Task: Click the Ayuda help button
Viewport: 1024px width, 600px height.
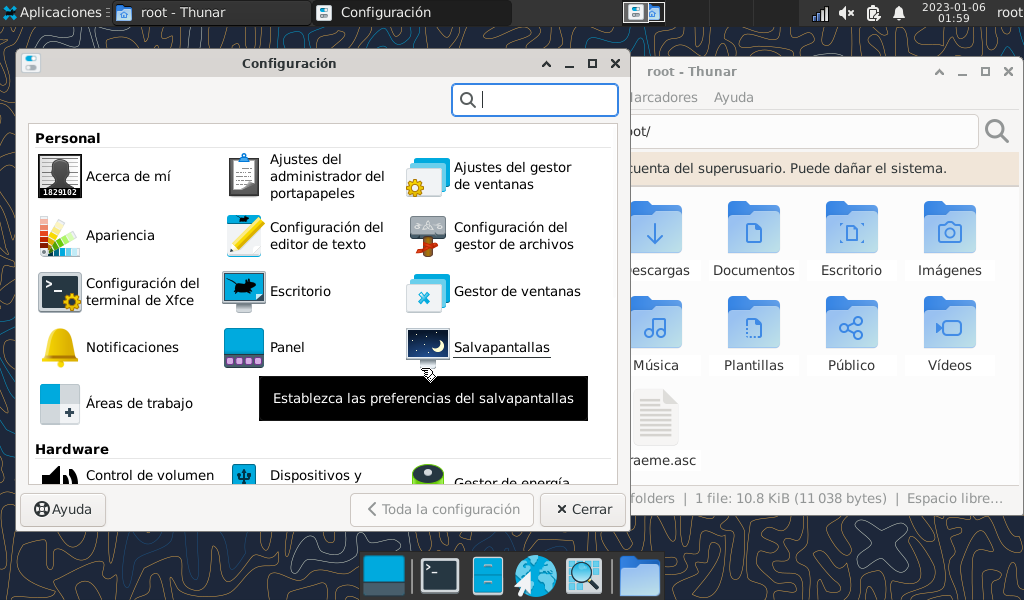Action: pos(63,510)
